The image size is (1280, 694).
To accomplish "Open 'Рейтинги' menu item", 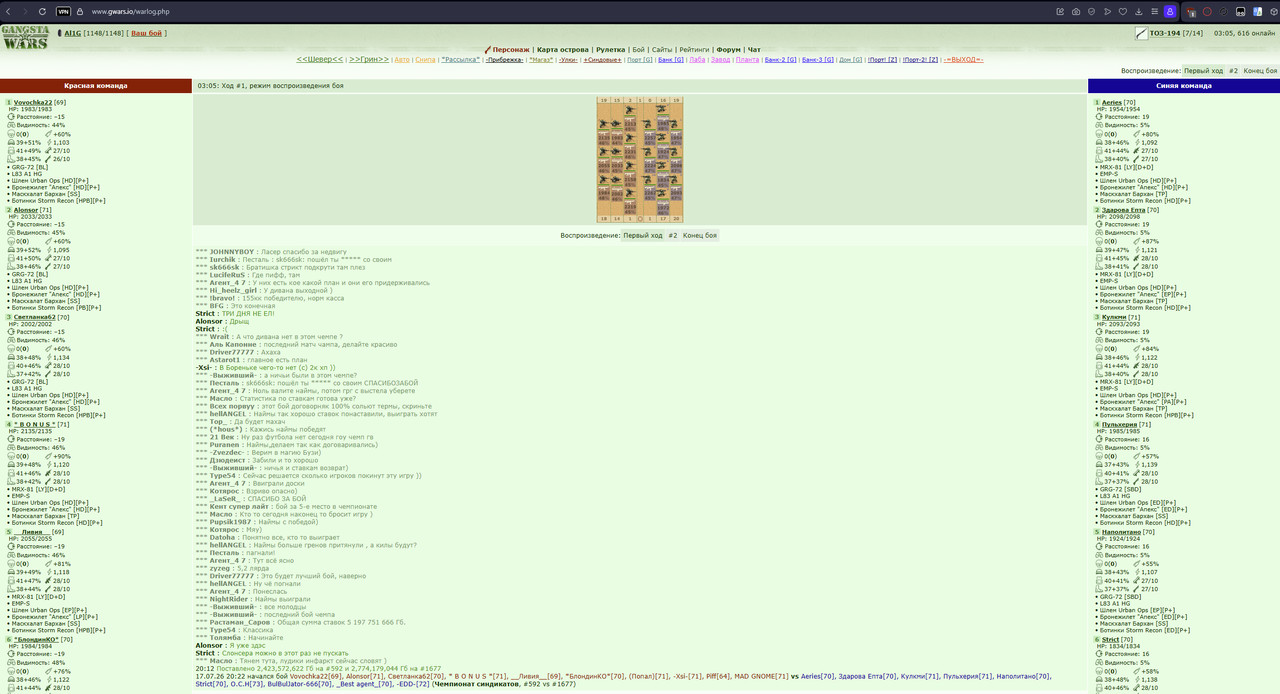I will click(694, 49).
